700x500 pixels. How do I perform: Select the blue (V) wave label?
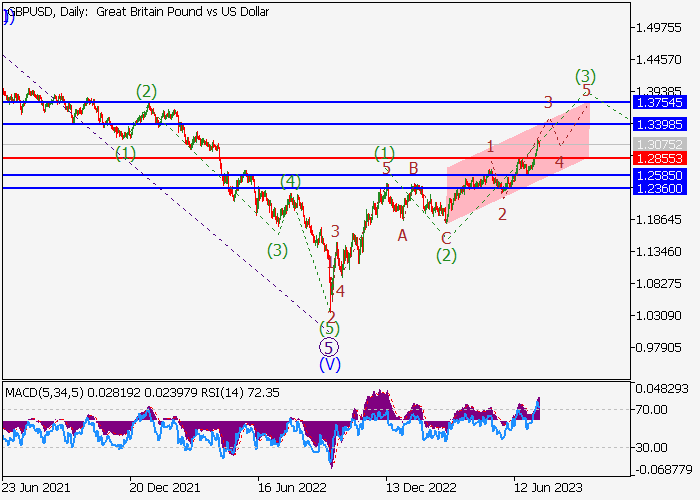tap(330, 365)
